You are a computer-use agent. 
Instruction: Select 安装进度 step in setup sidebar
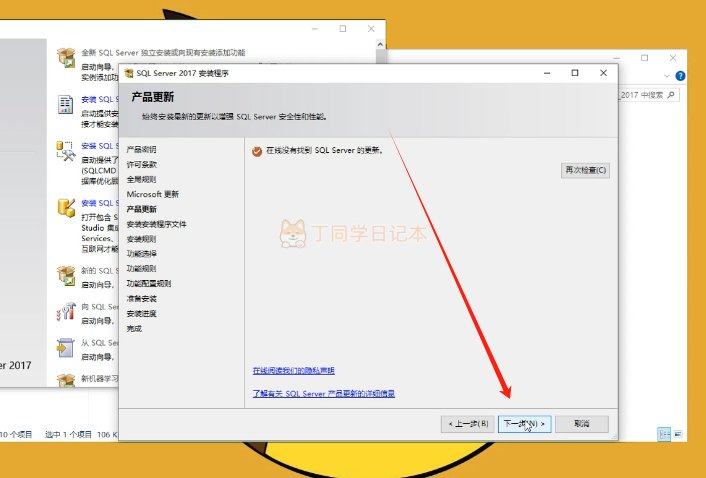tap(141, 313)
